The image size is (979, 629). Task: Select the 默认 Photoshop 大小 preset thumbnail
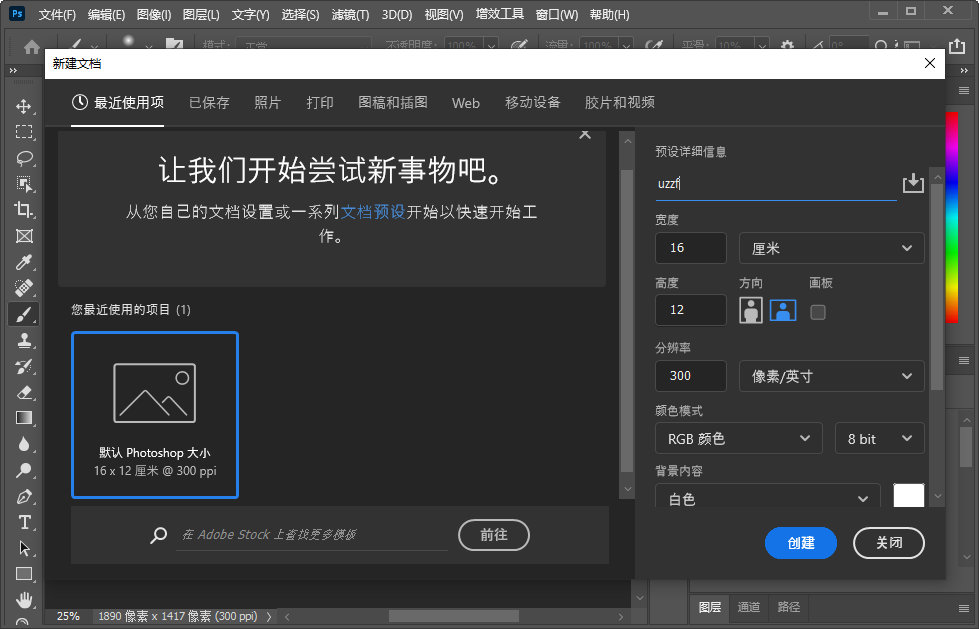point(155,414)
